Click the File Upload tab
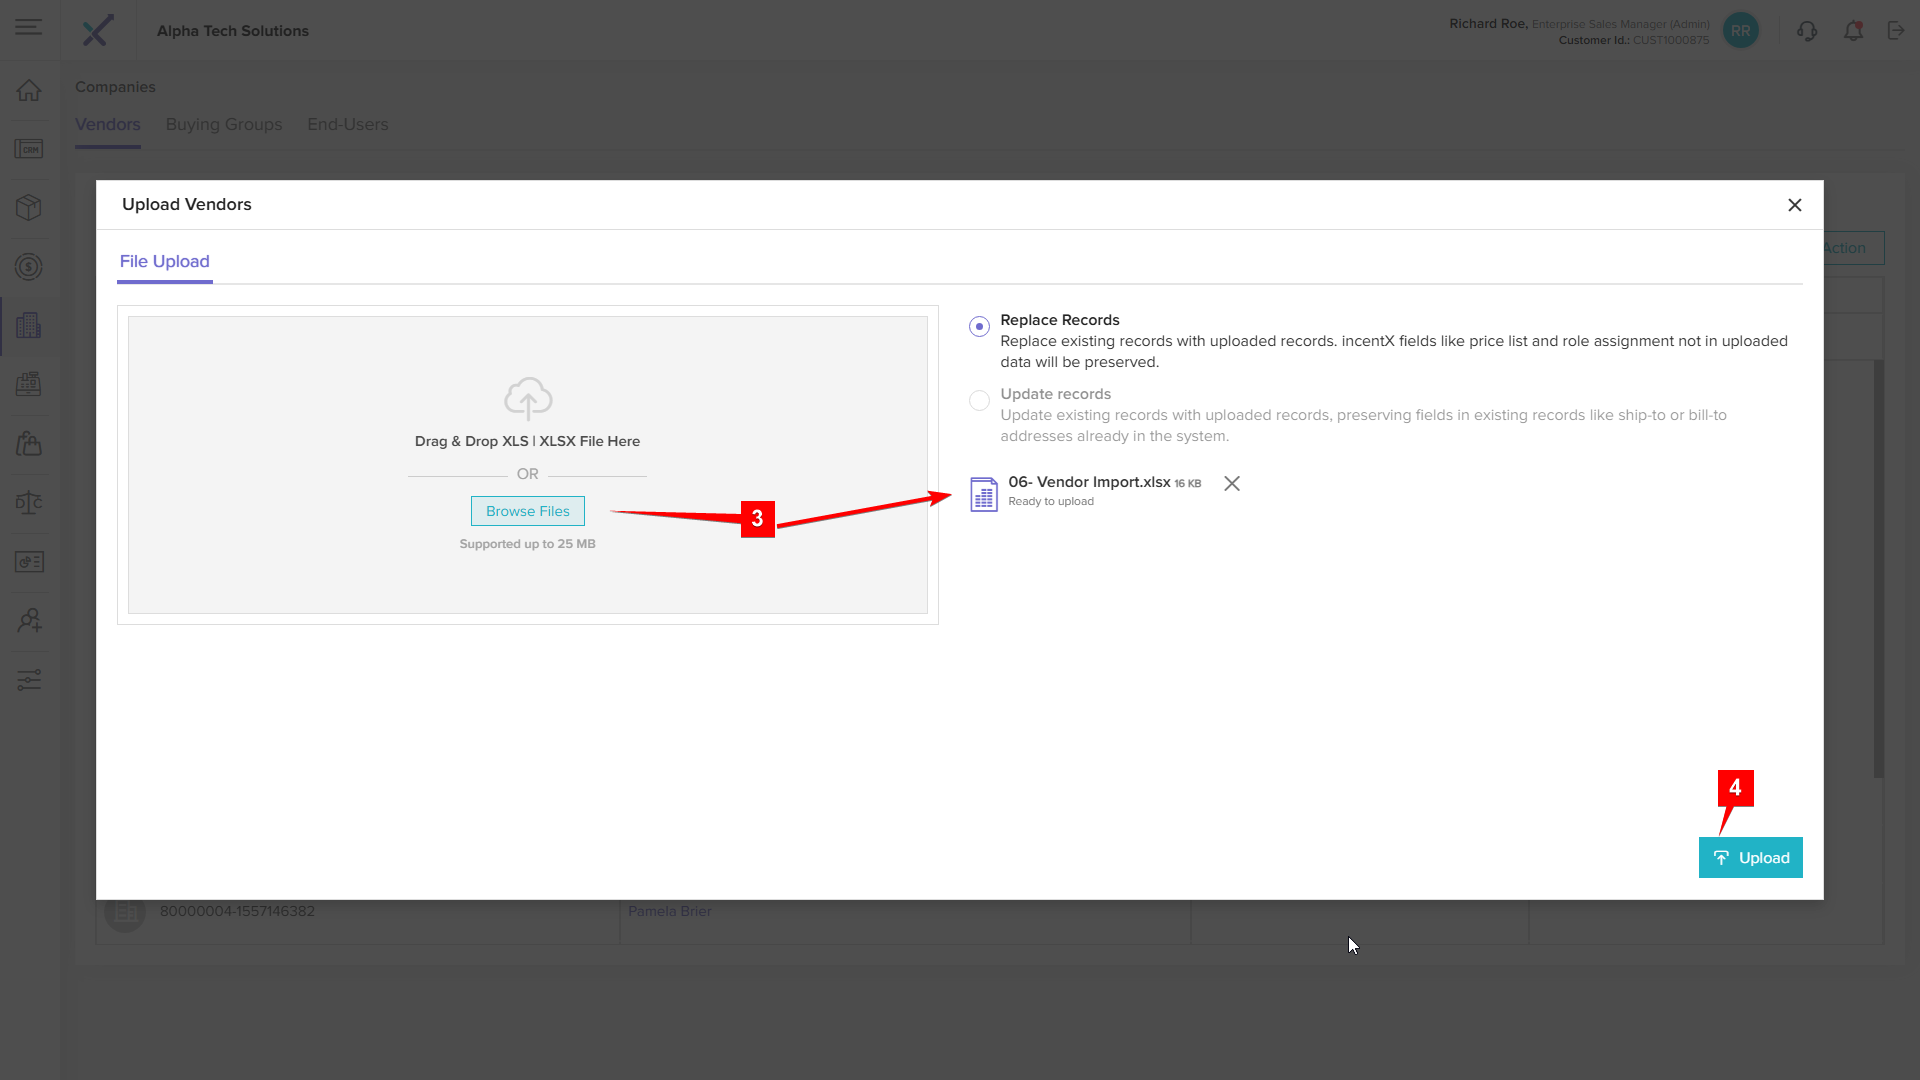Viewport: 1920px width, 1080px height. click(165, 261)
